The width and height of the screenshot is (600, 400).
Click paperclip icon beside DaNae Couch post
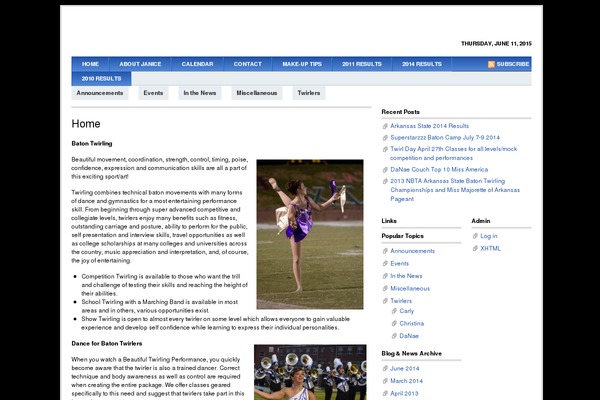[x=385, y=170]
